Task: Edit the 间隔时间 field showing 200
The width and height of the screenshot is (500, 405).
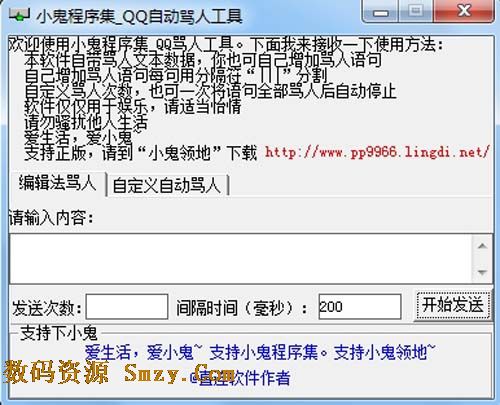Action: [x=359, y=306]
